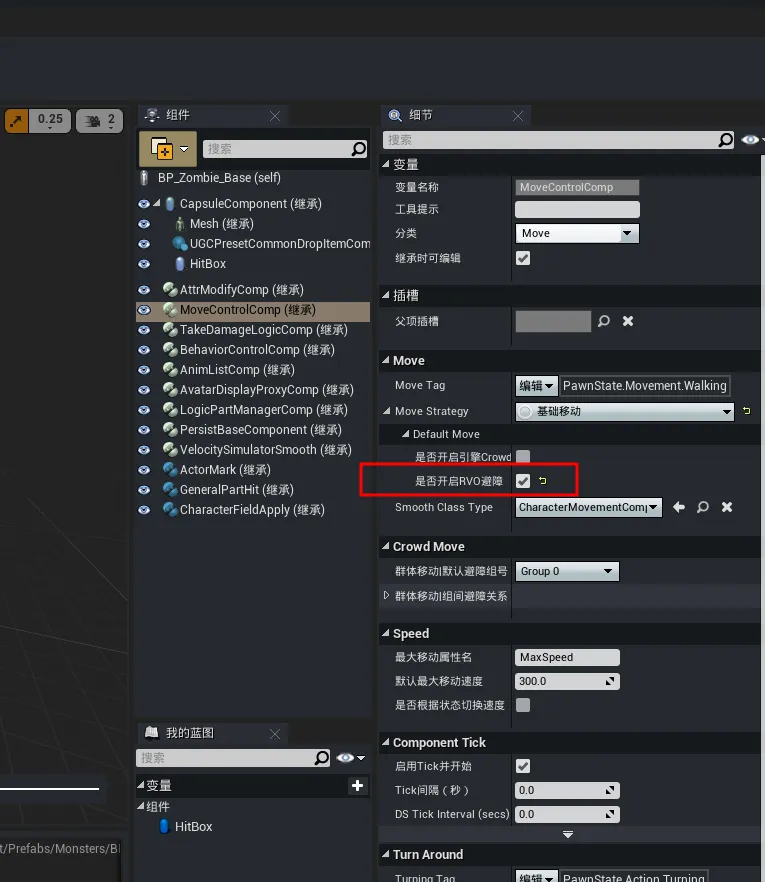Open the Move Tag 编辑 dropdown
Image resolution: width=765 pixels, height=882 pixels.
pos(537,385)
